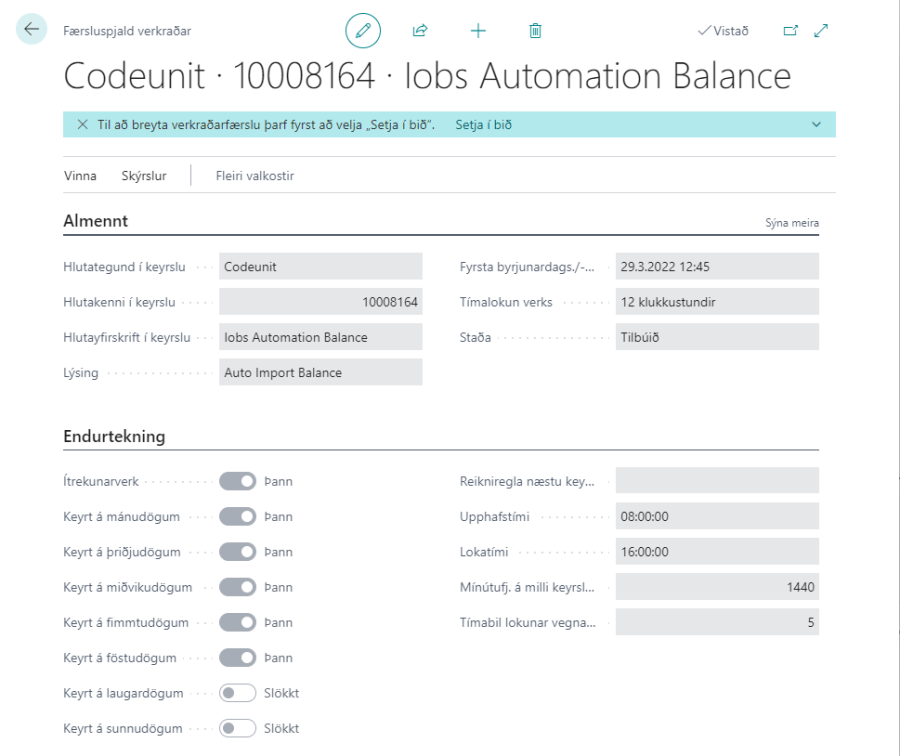The width and height of the screenshot is (900, 756).
Task: Click the Setja í bið link
Action: [483, 125]
